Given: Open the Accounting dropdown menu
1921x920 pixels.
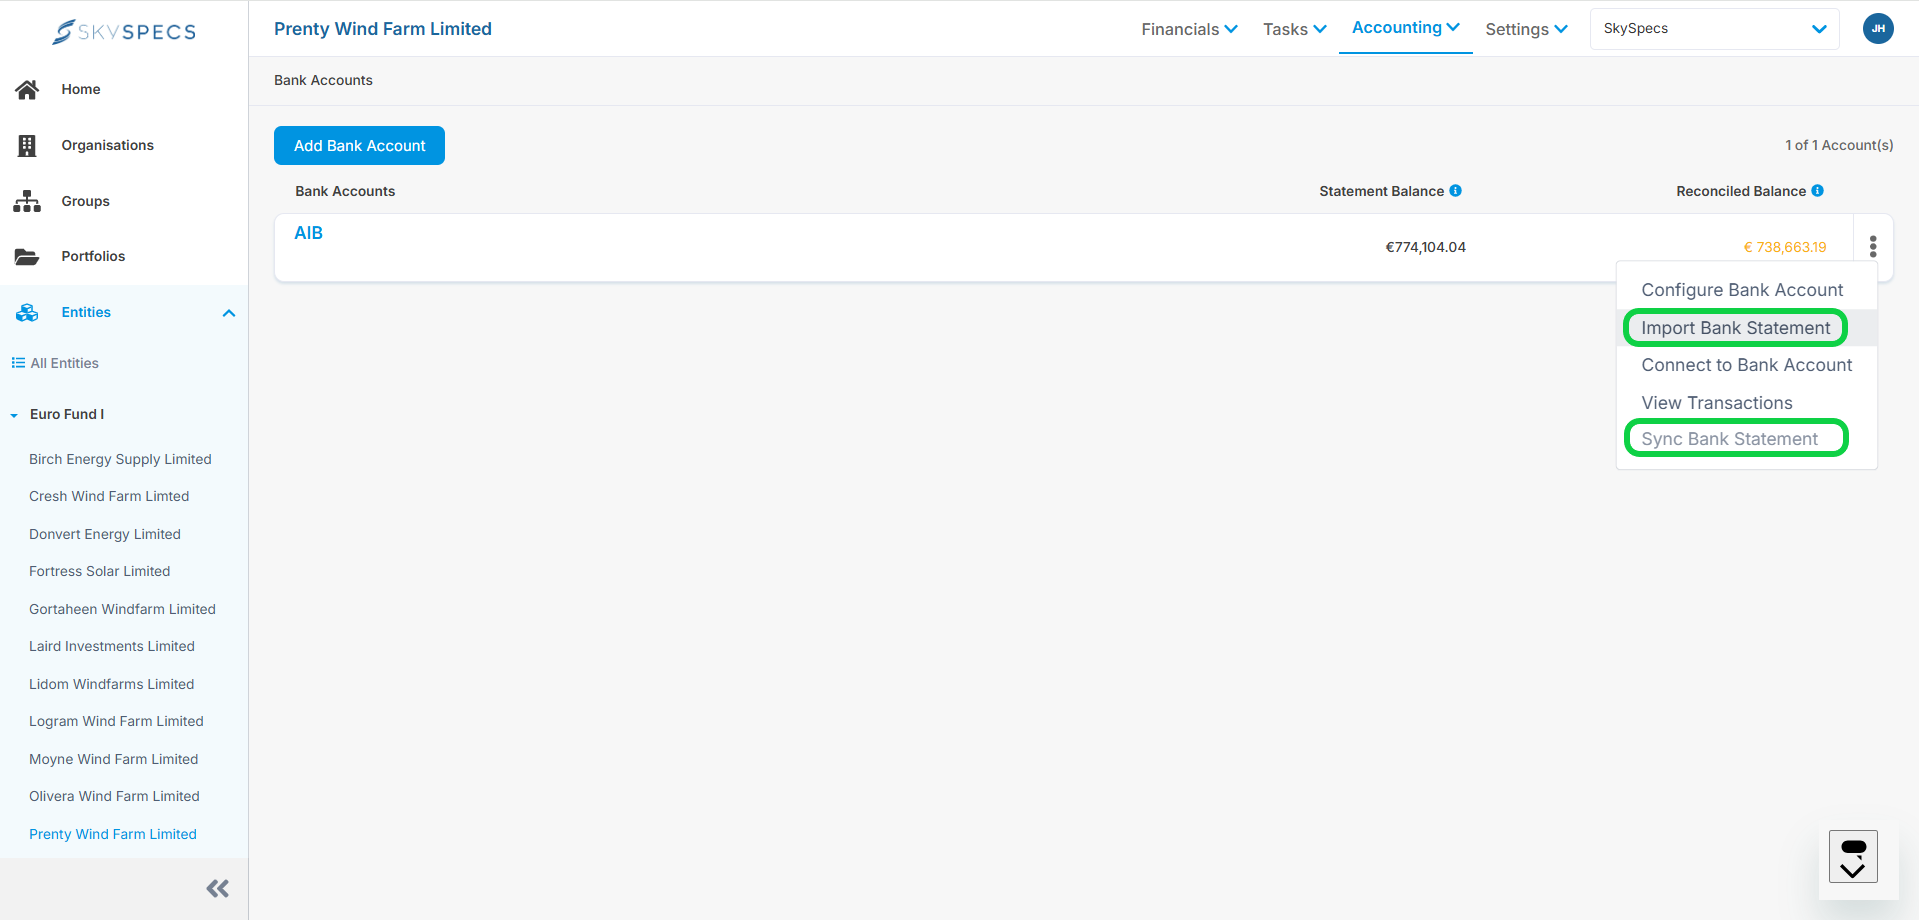Looking at the screenshot, I should 1406,27.
